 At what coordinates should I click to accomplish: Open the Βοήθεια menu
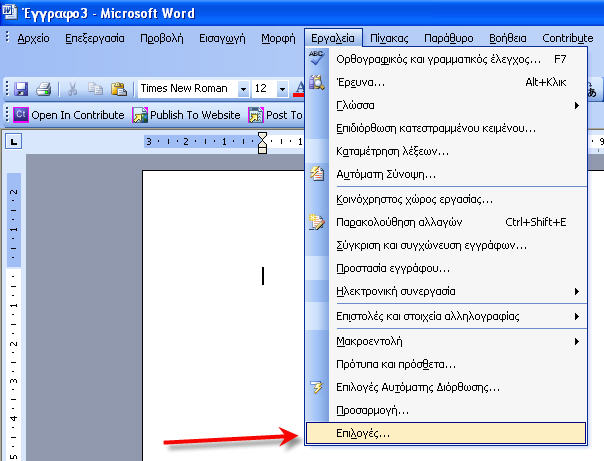[x=508, y=38]
